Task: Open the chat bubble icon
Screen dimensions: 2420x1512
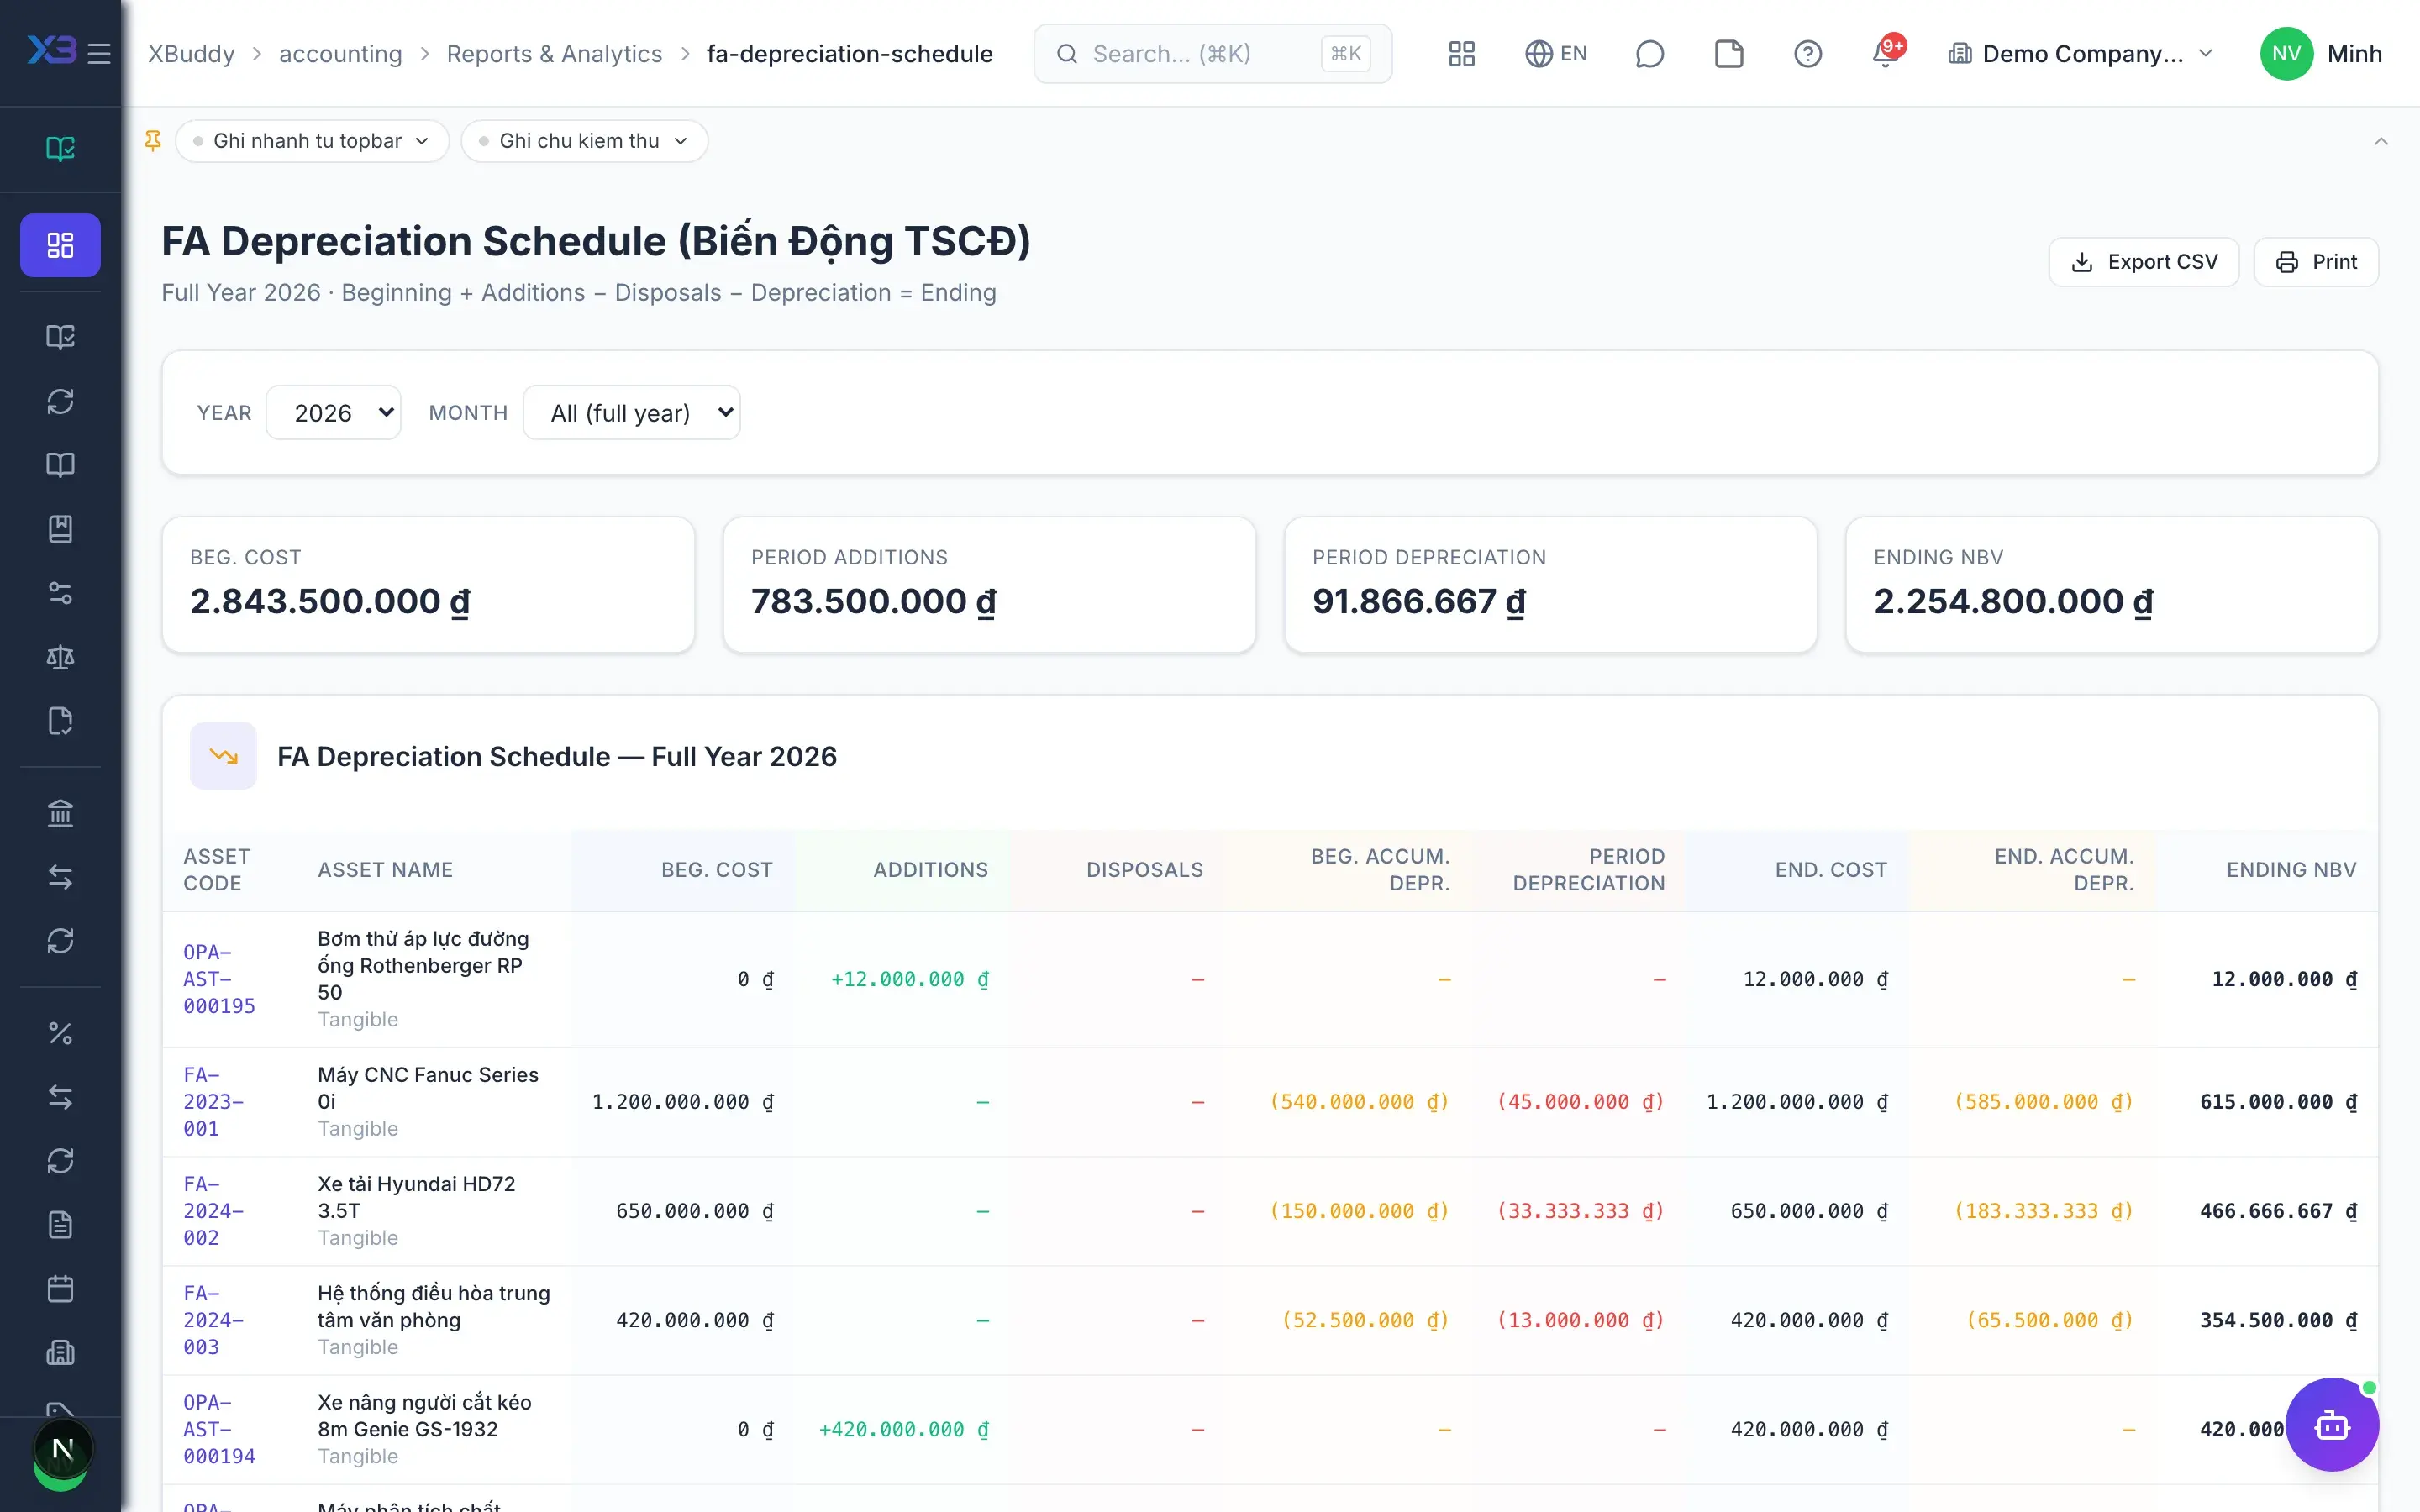Action: pos(1649,53)
